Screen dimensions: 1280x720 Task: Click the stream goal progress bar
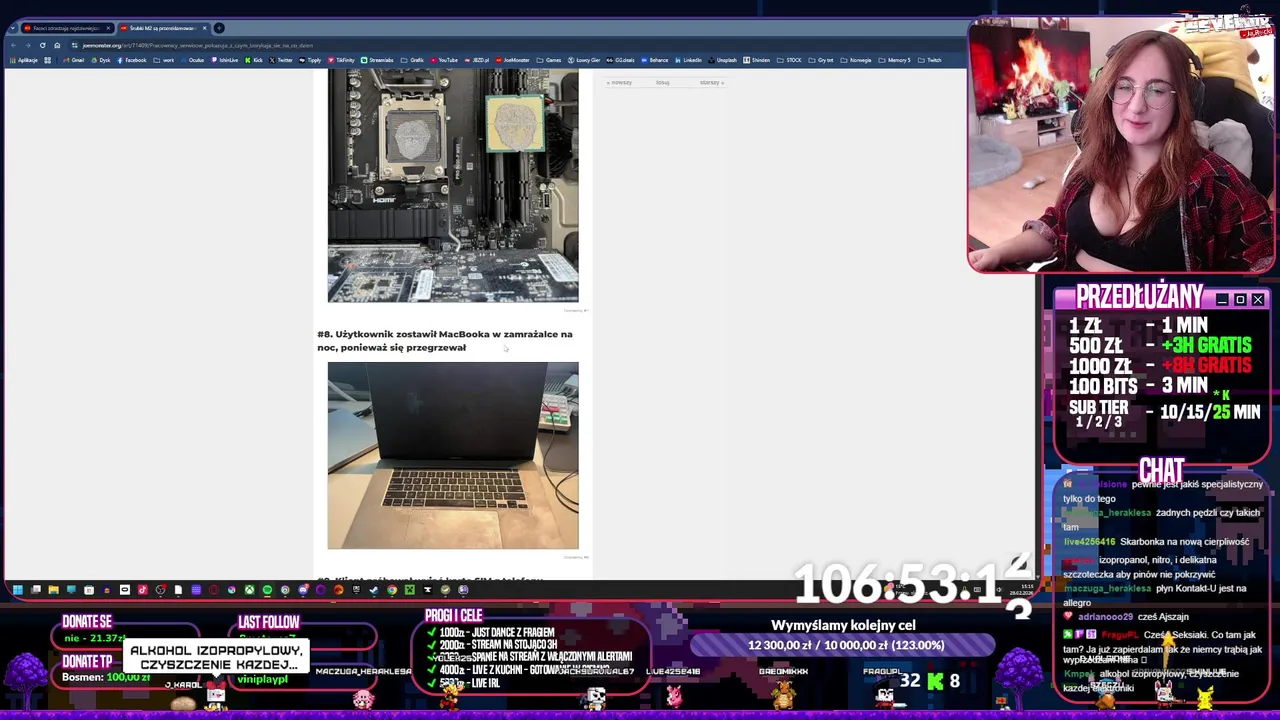(844, 645)
